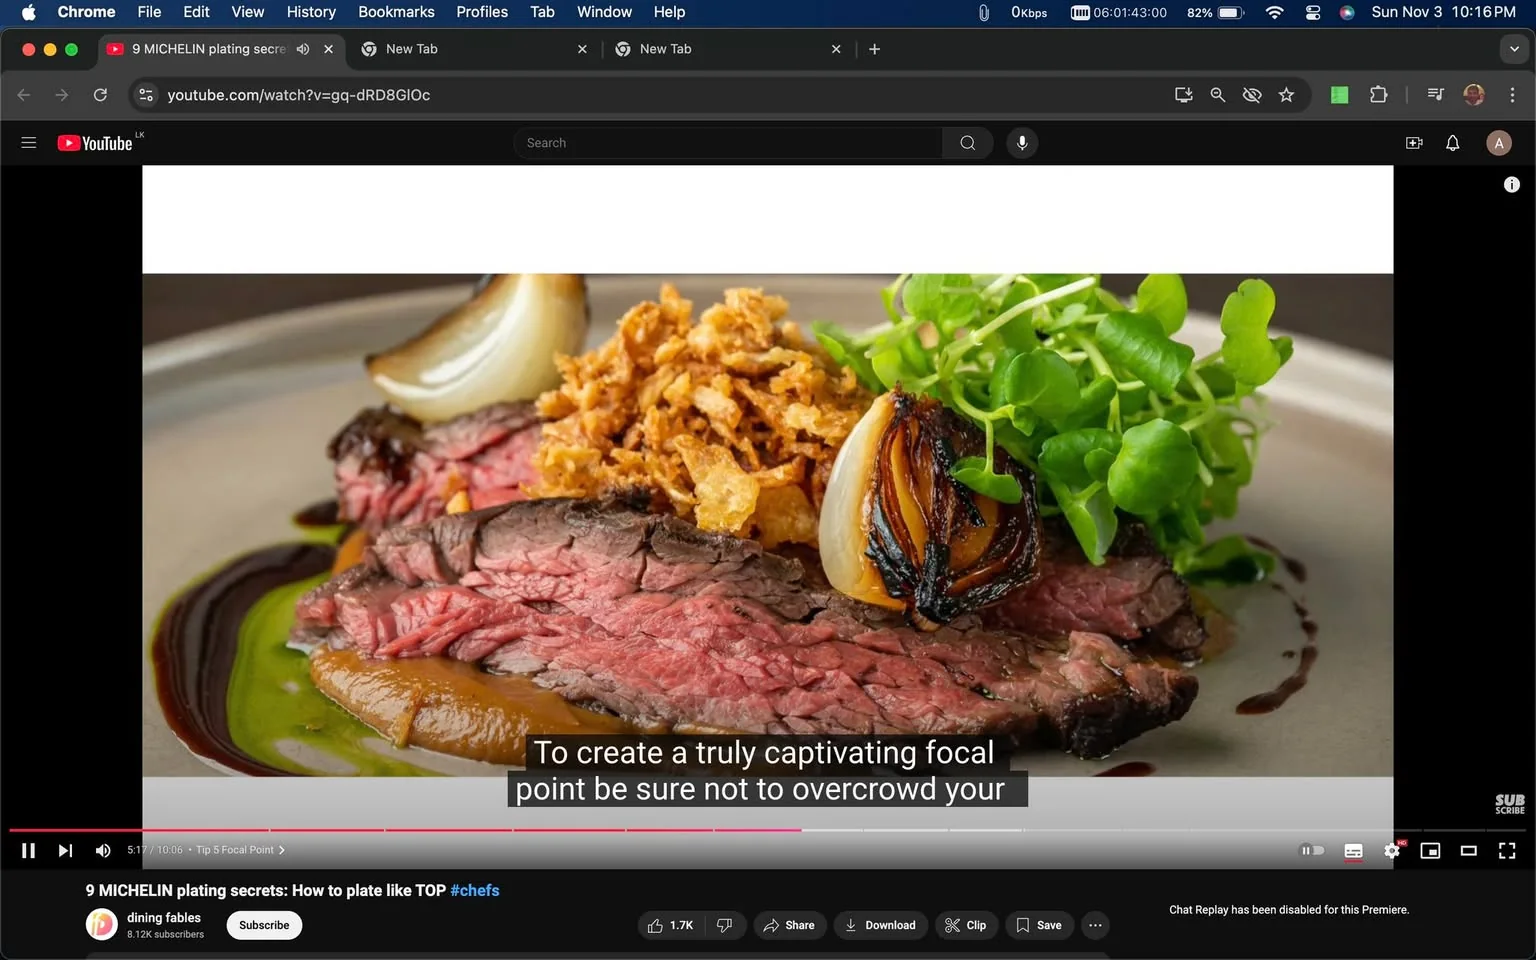Image resolution: width=1536 pixels, height=960 pixels.
Task: Open the View menu
Action: pos(248,12)
